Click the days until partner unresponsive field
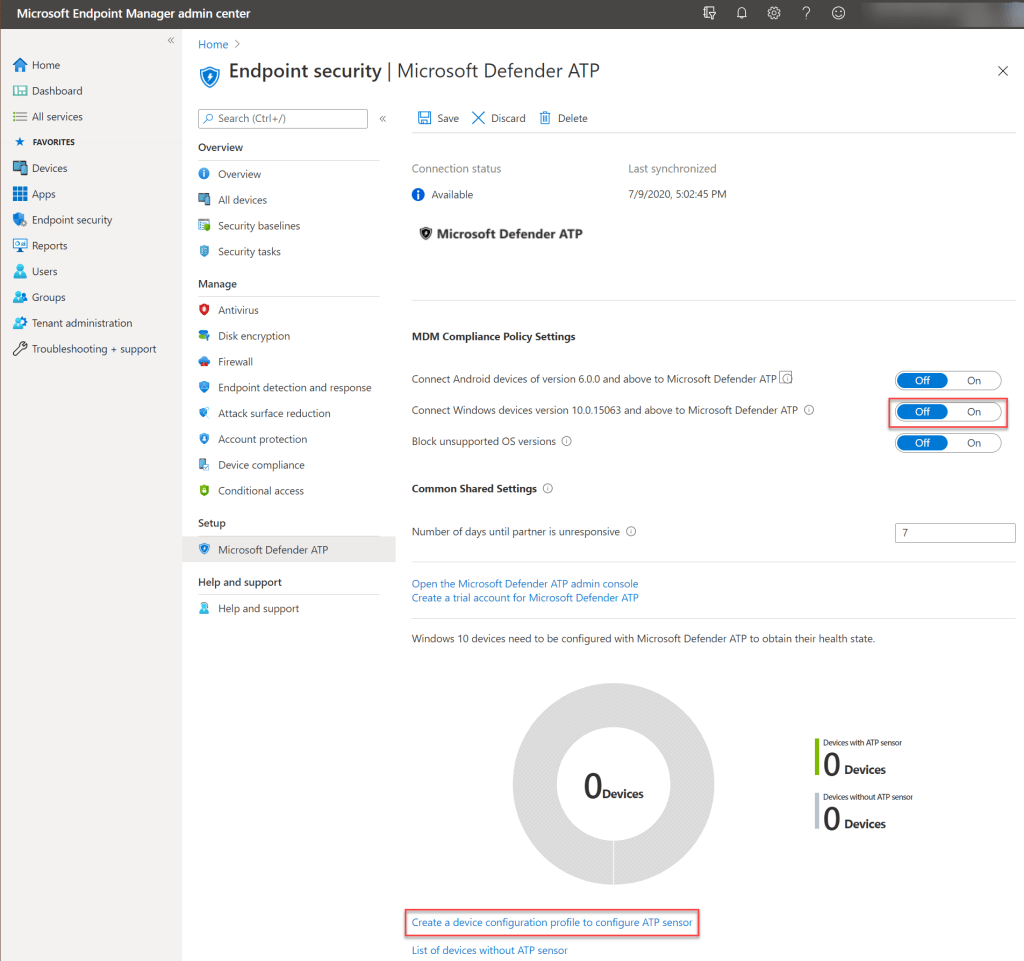1024x961 pixels. point(954,533)
